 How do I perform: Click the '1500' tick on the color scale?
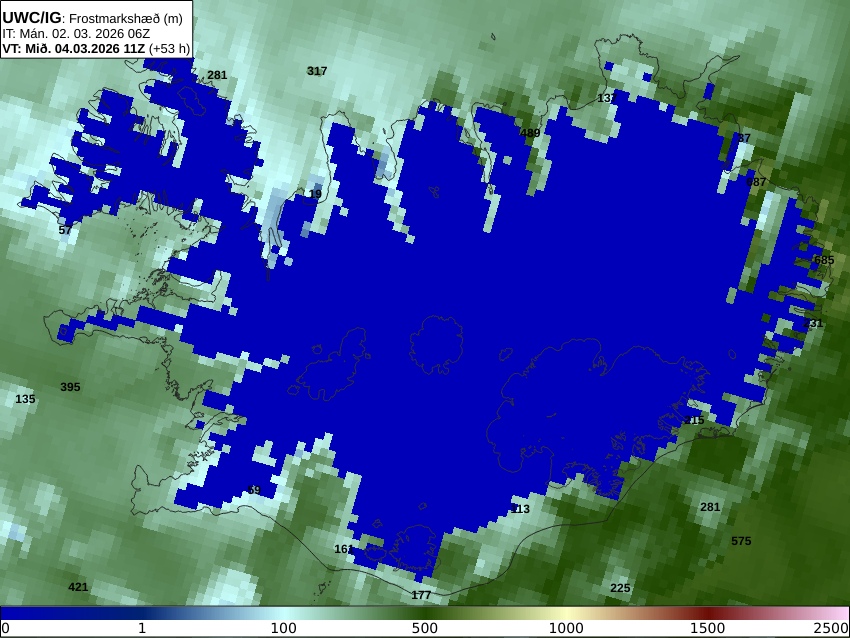pos(707,629)
